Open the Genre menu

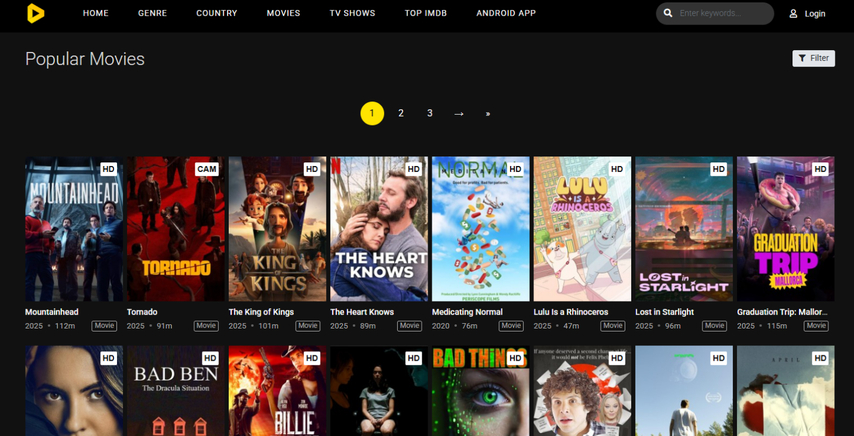[152, 13]
